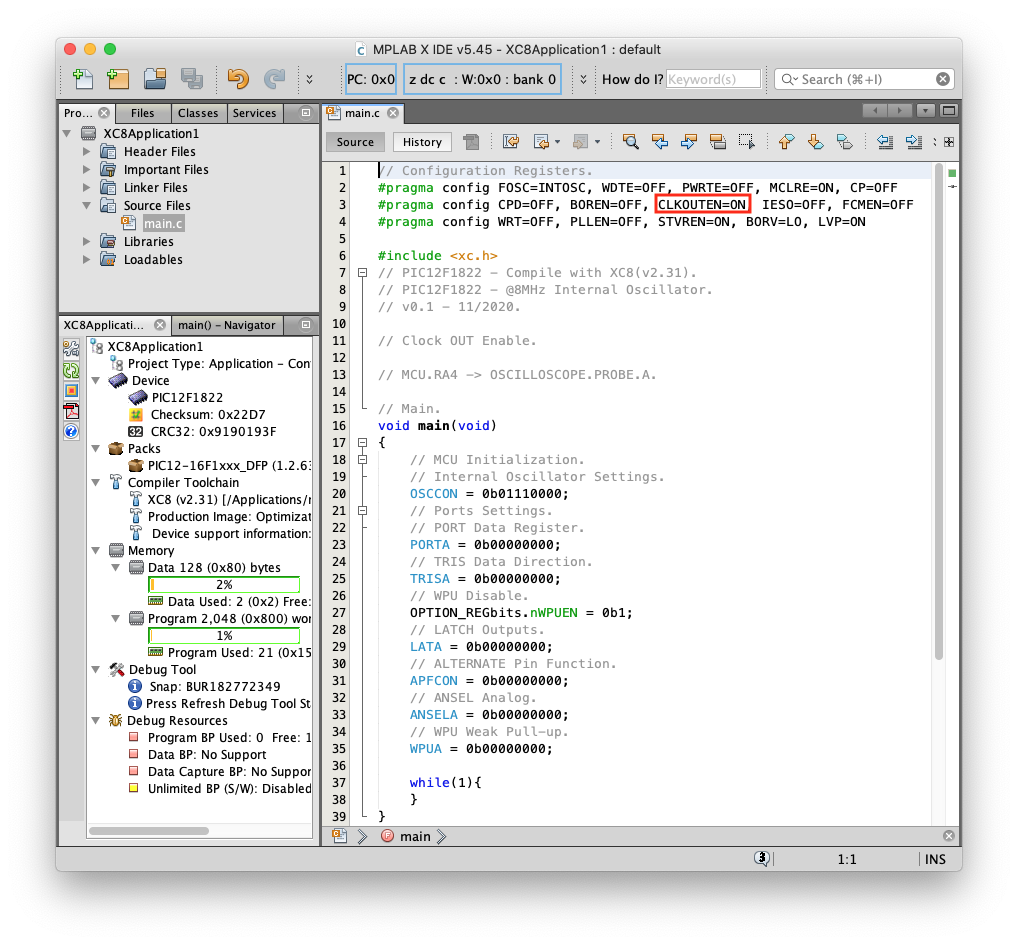Open the Files tab
Viewport: 1018px width, 945px height.
click(x=142, y=113)
